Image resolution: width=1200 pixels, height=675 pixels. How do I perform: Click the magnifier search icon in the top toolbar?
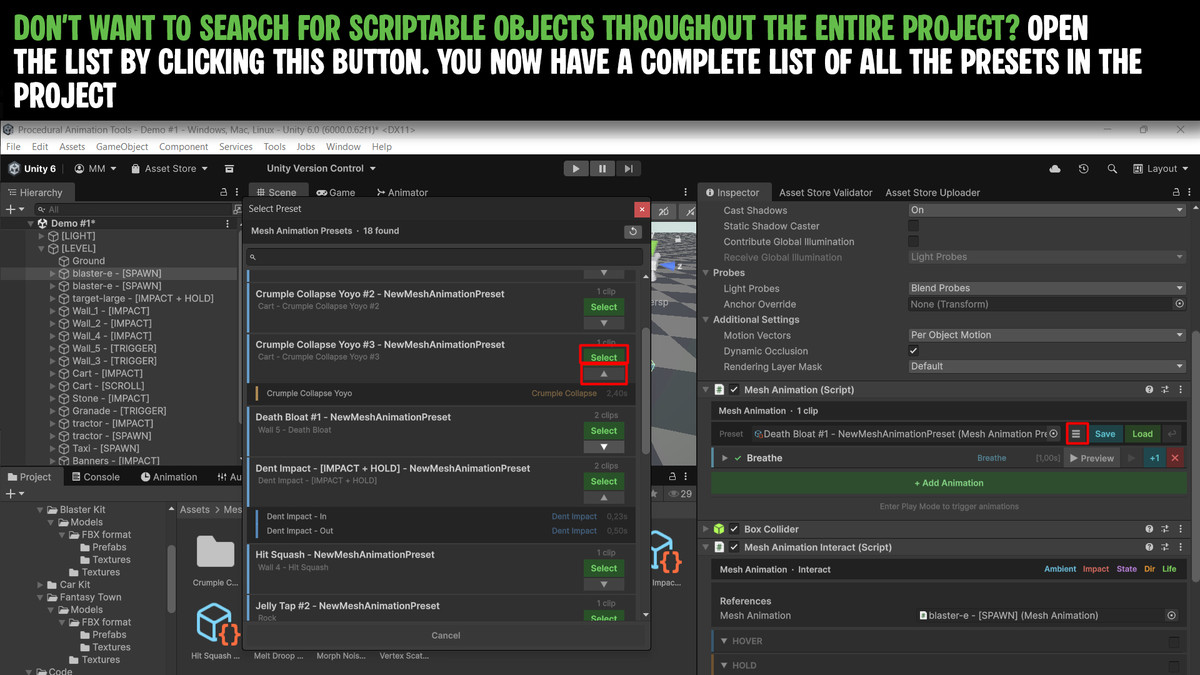tap(1112, 169)
